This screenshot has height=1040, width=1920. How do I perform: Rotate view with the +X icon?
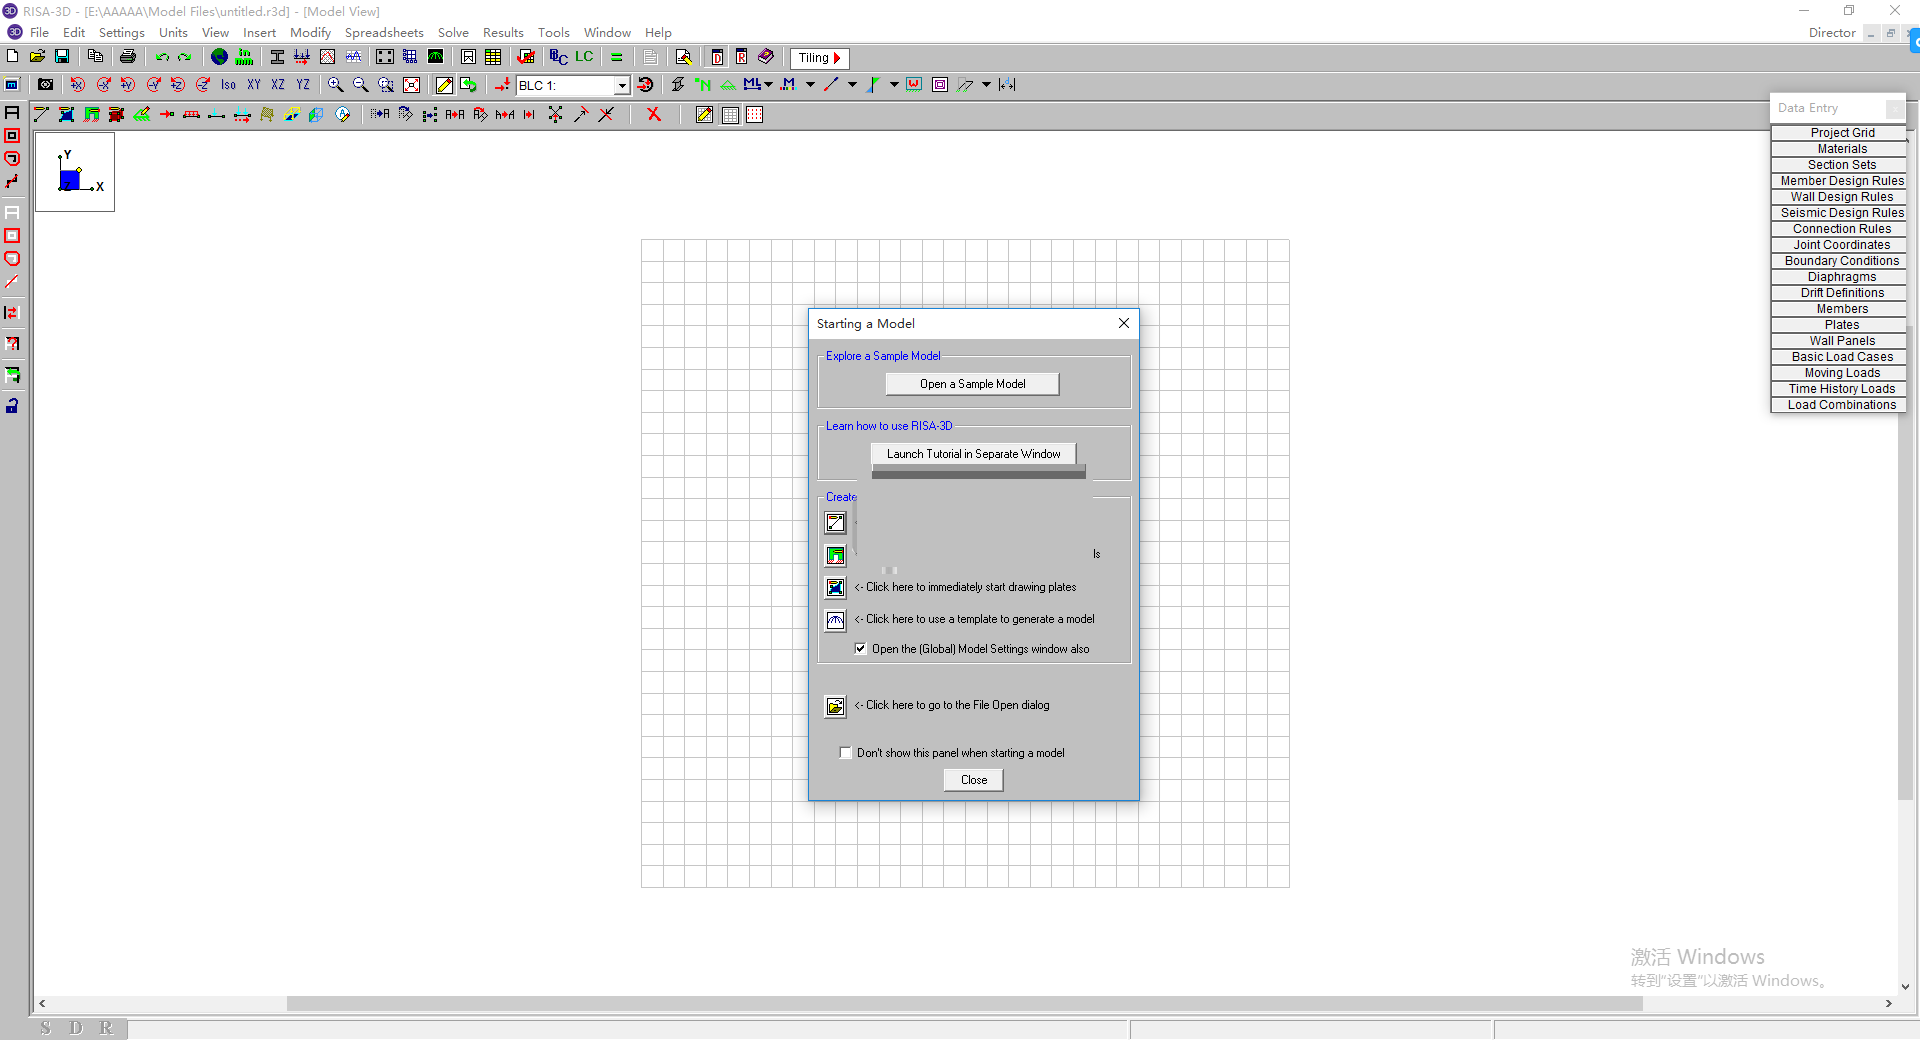78,85
